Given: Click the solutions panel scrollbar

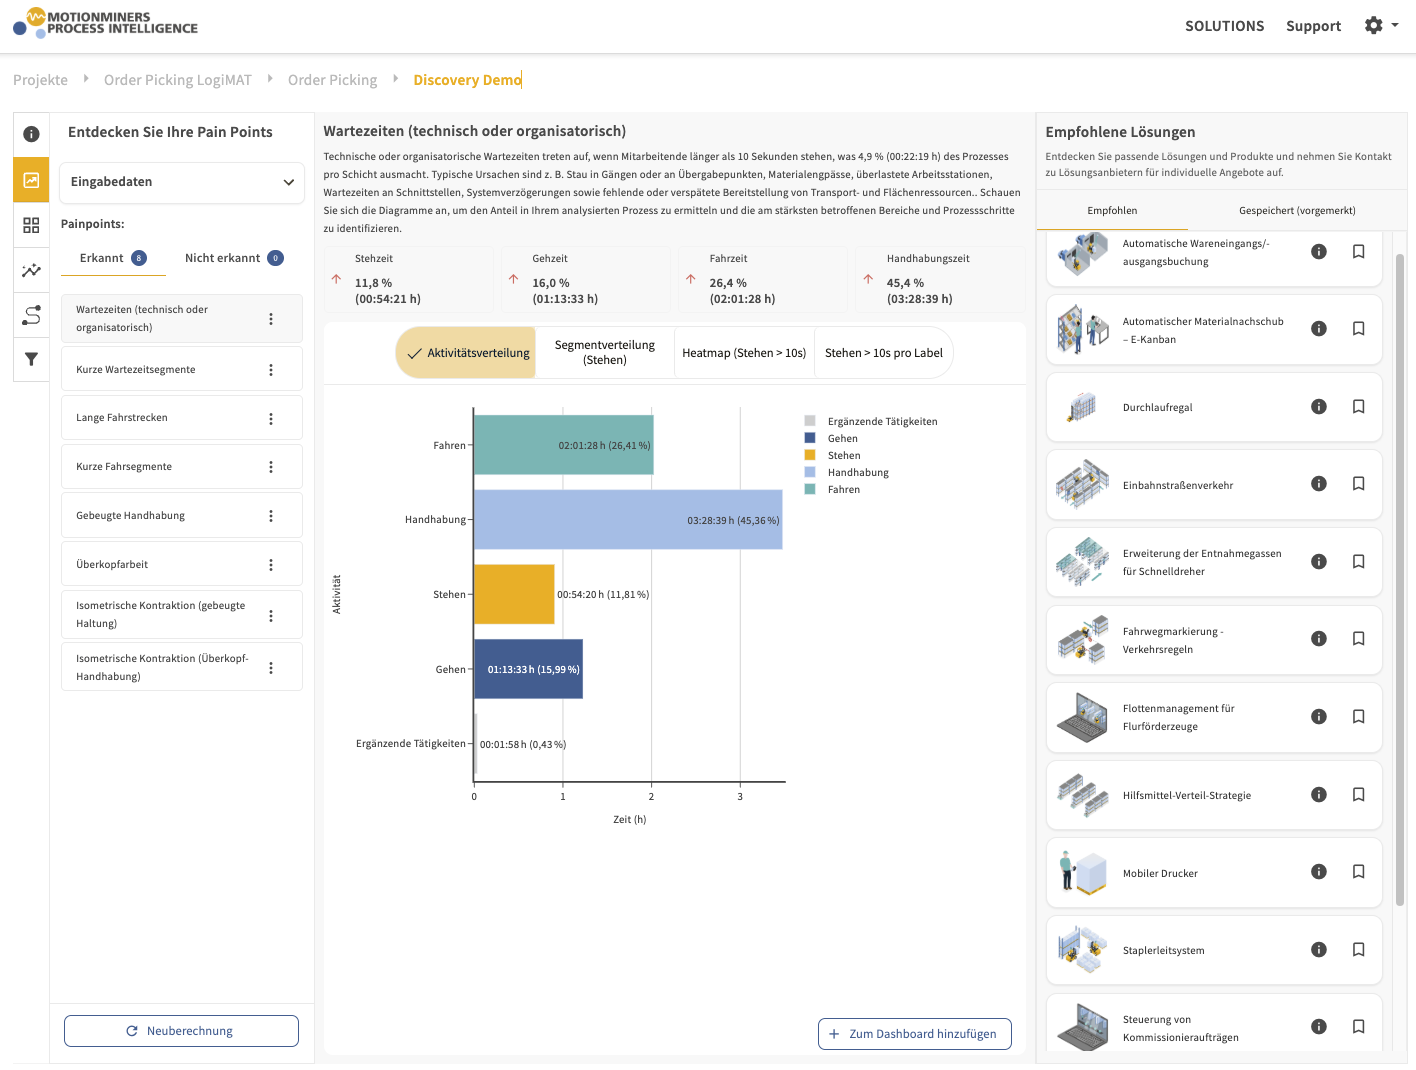Looking at the screenshot, I should pyautogui.click(x=1400, y=580).
